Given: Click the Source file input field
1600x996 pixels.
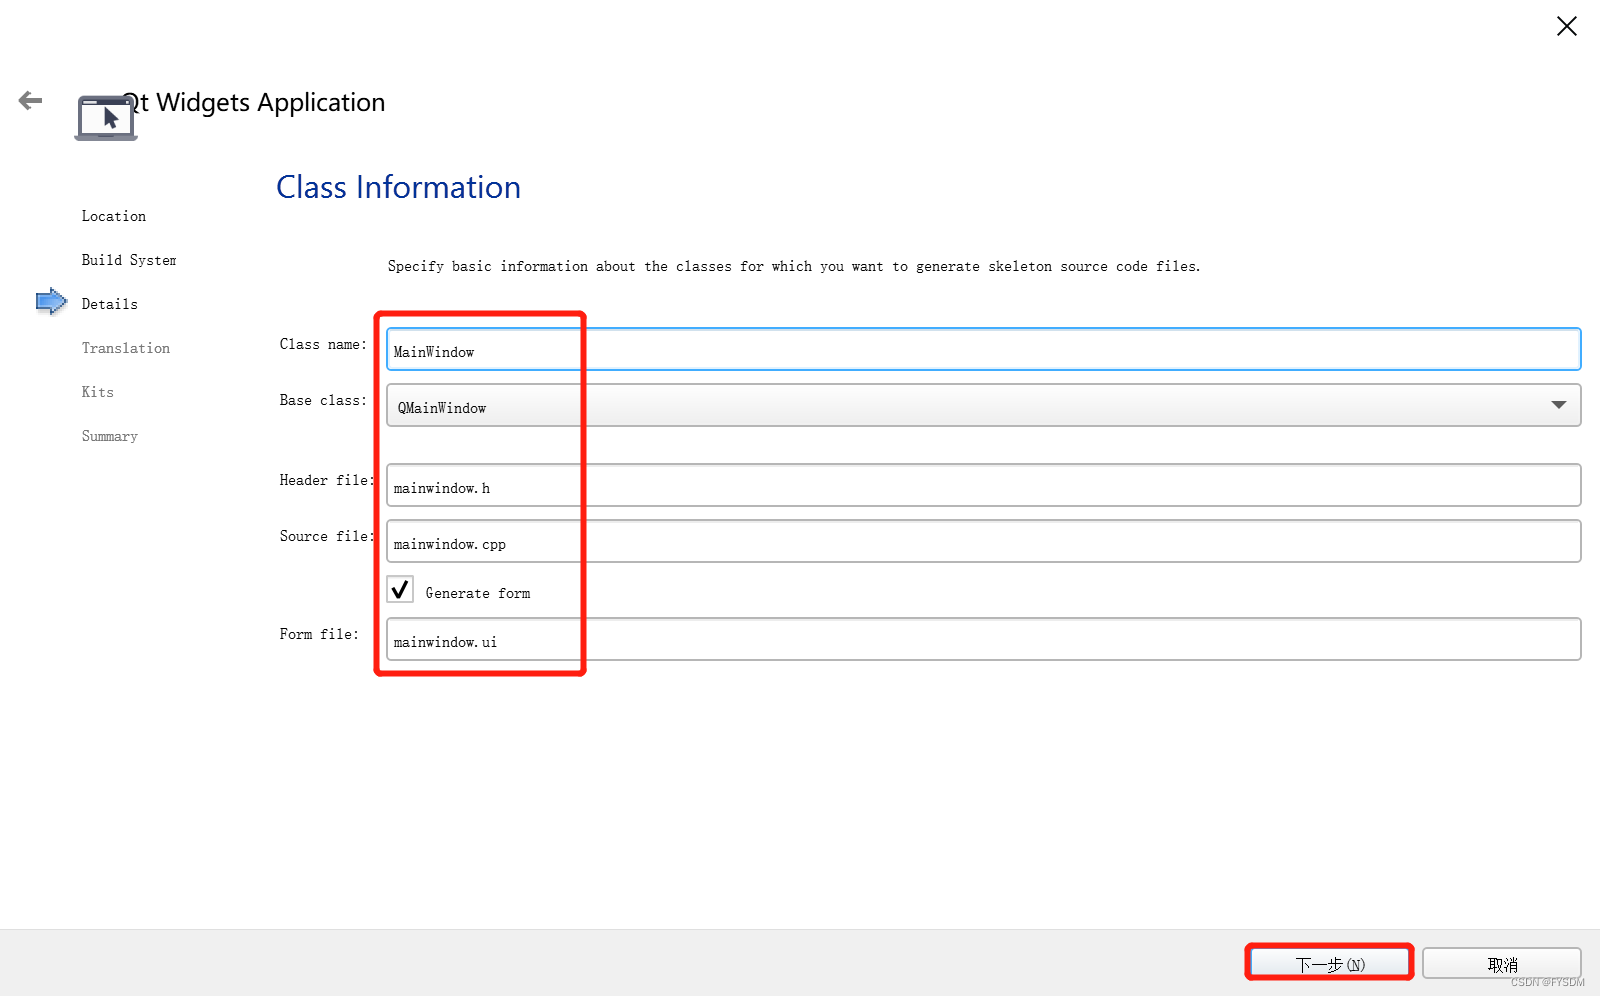Looking at the screenshot, I should pos(983,541).
